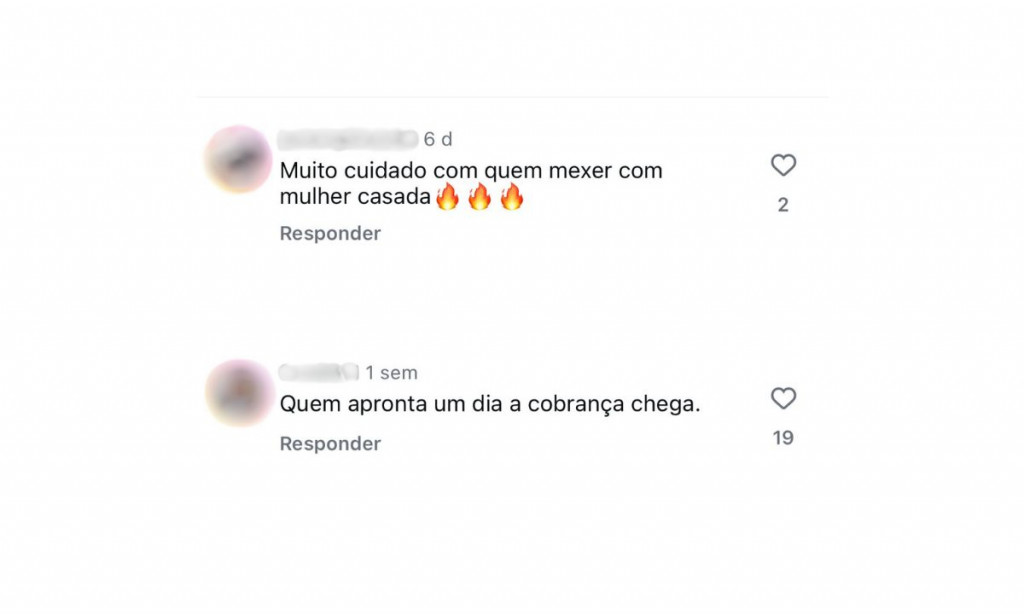This screenshot has height=614, width=1024.
Task: Open the profile picture of the 1 sem commenter
Action: pos(239,393)
